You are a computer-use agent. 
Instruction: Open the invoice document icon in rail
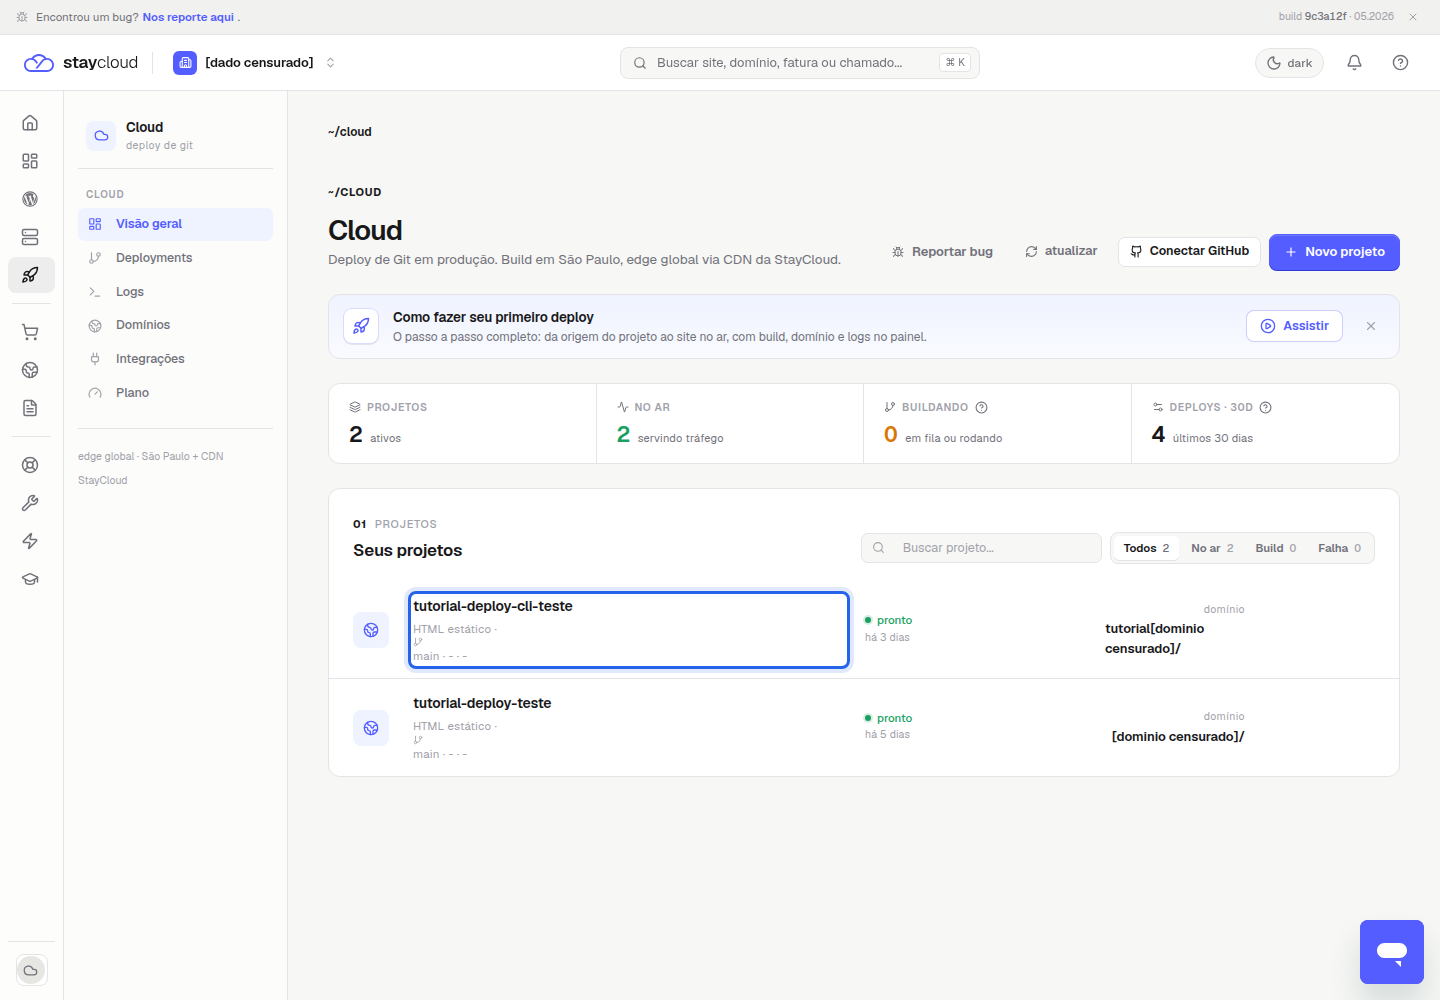coord(30,408)
